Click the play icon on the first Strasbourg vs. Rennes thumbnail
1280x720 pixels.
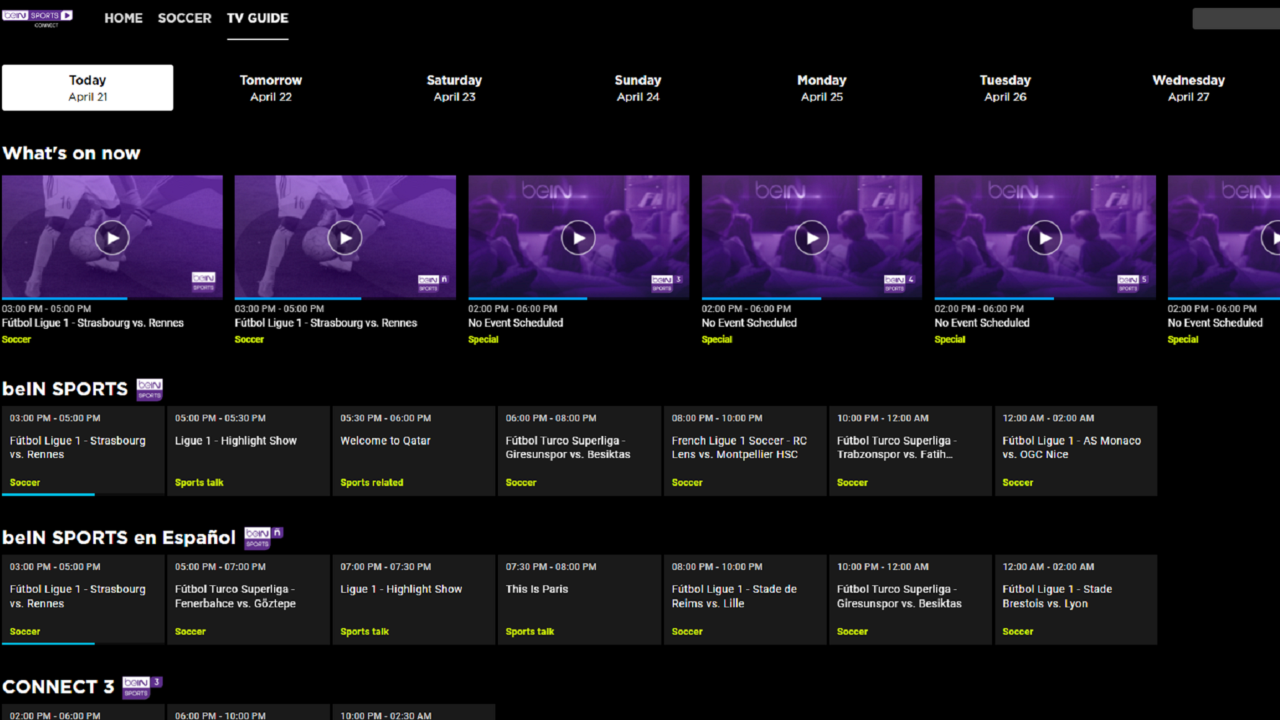(x=112, y=237)
